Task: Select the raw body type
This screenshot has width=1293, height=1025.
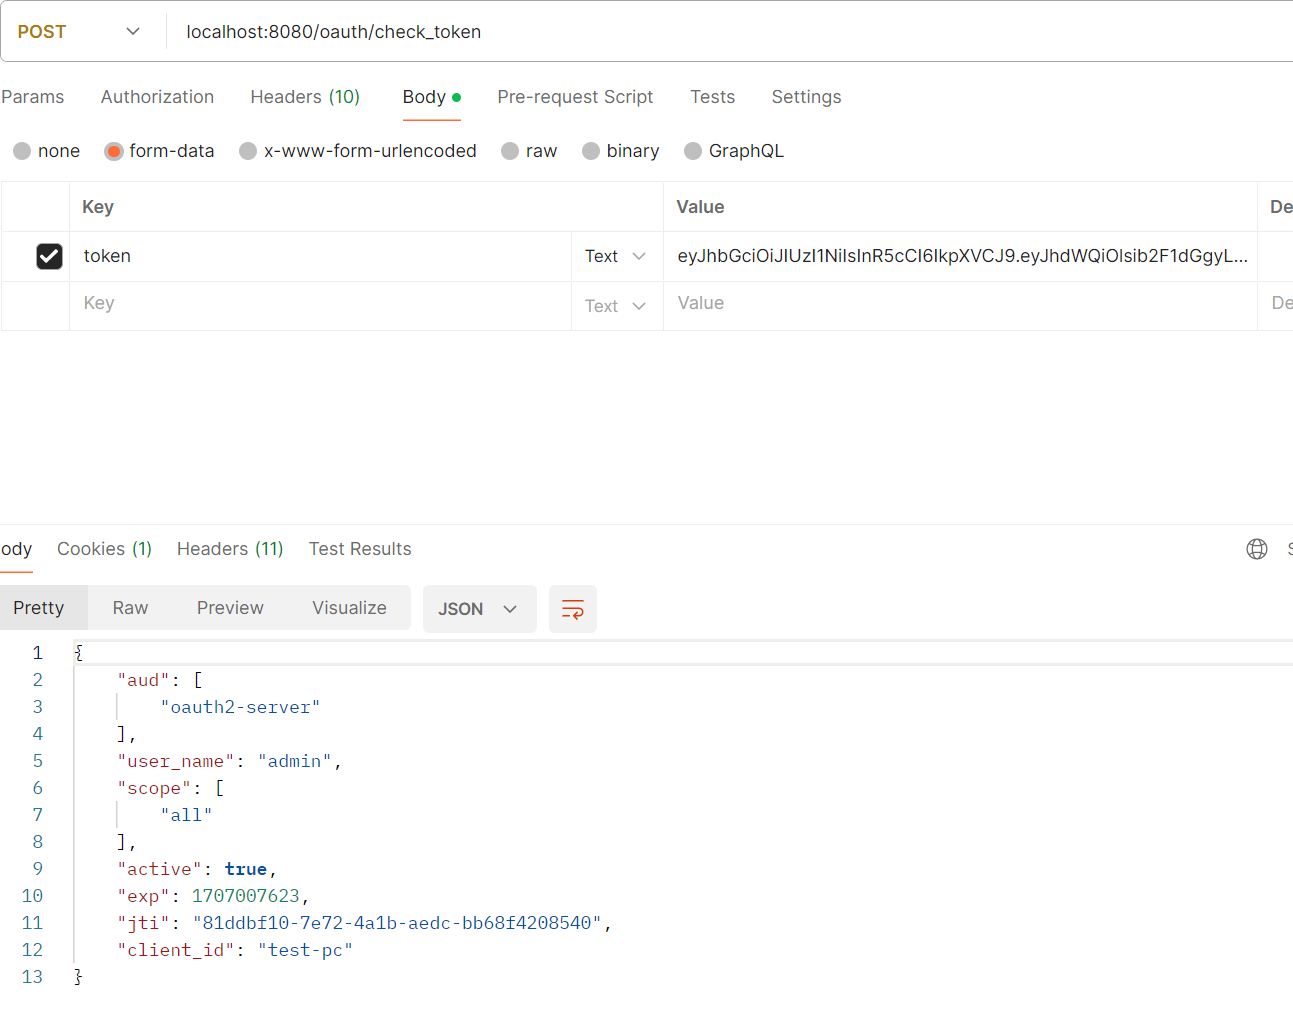Action: [529, 151]
